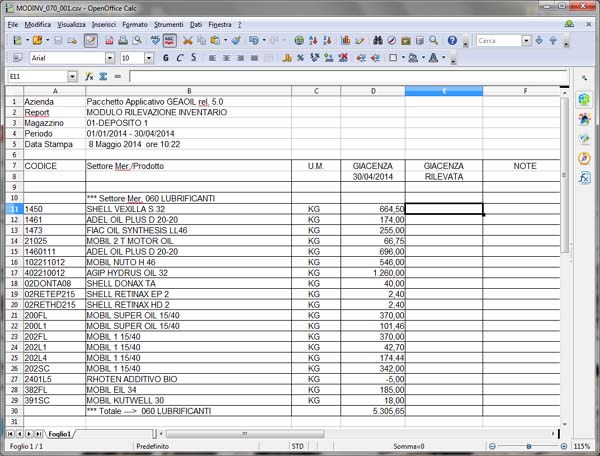600x456 pixels.
Task: Click the Delete Decimal Place icon
Action: tap(343, 58)
